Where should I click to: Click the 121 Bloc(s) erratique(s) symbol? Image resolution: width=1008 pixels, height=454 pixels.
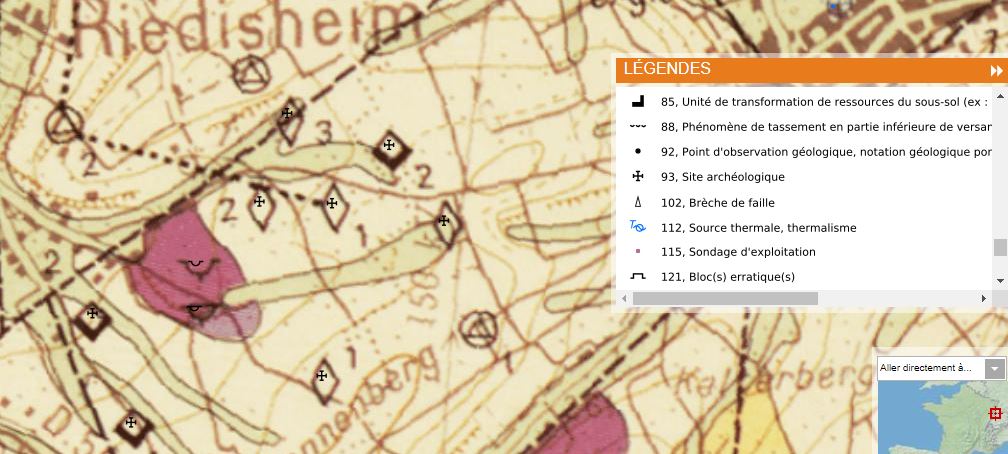point(637,277)
